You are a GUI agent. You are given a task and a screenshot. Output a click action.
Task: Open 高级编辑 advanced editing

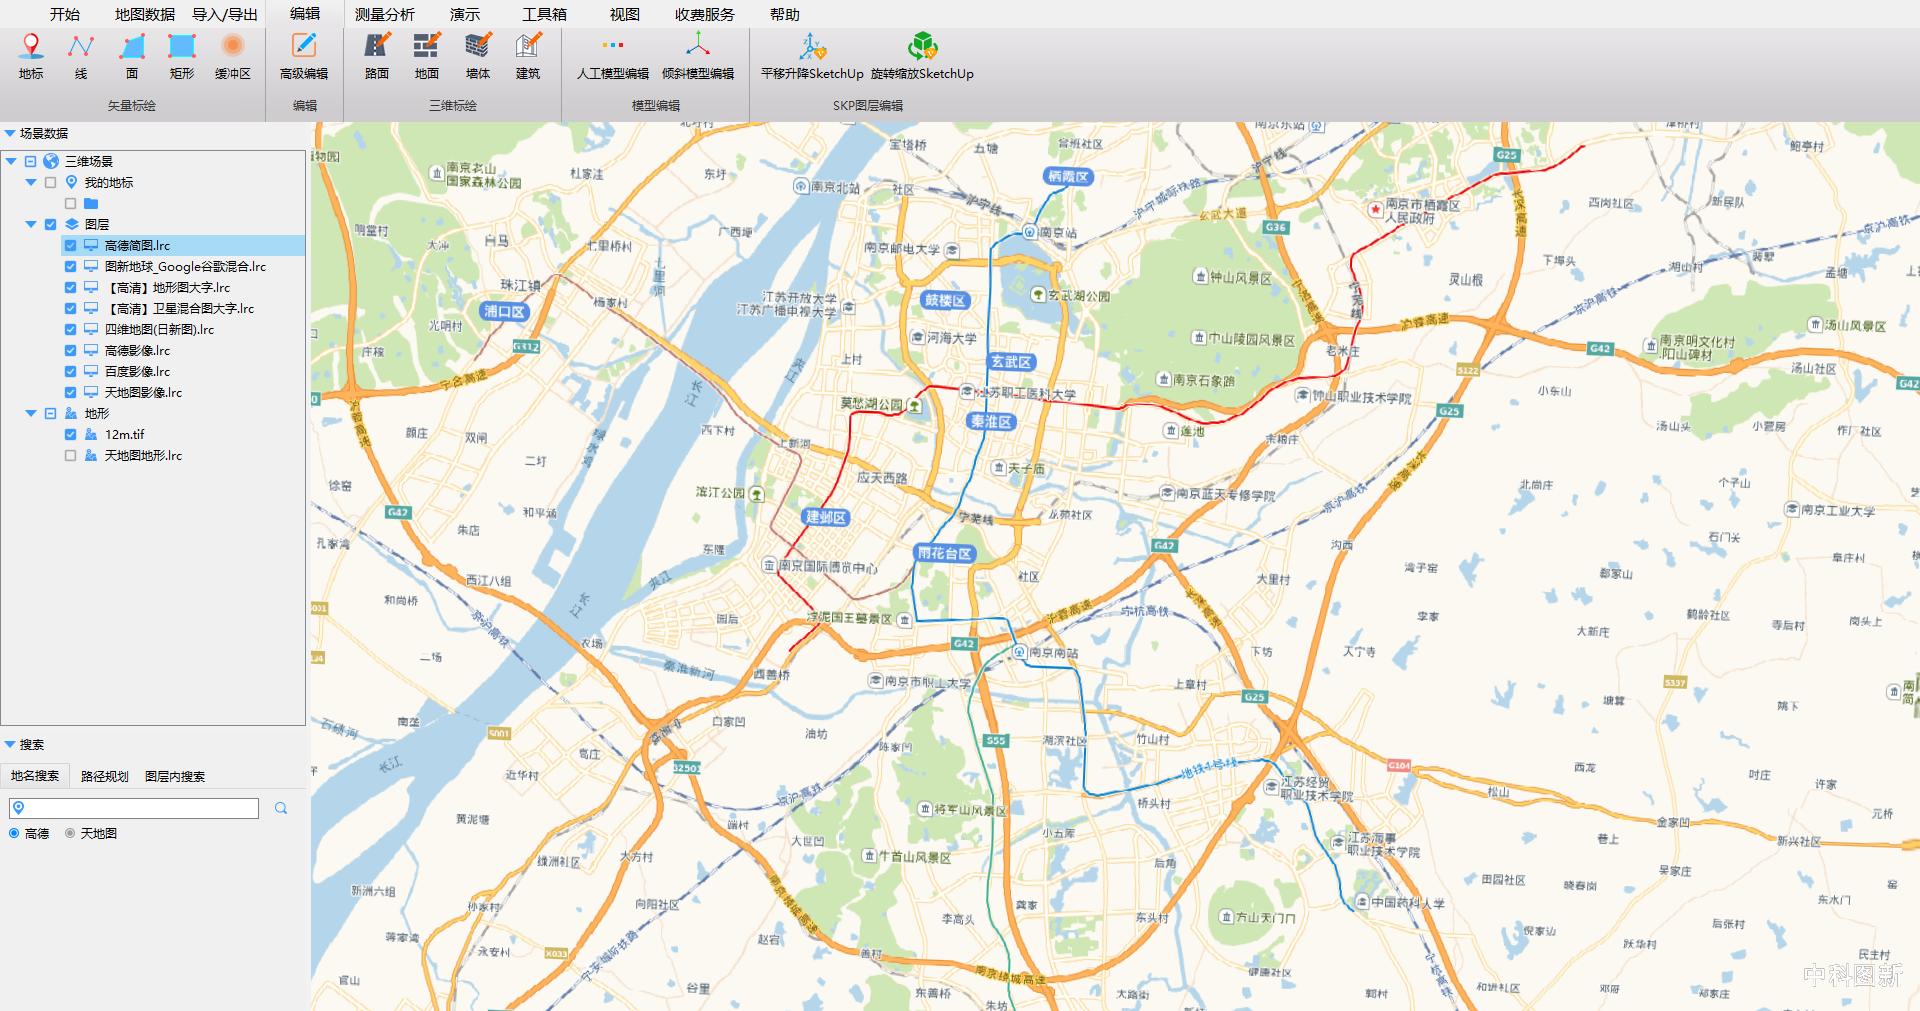[304, 56]
